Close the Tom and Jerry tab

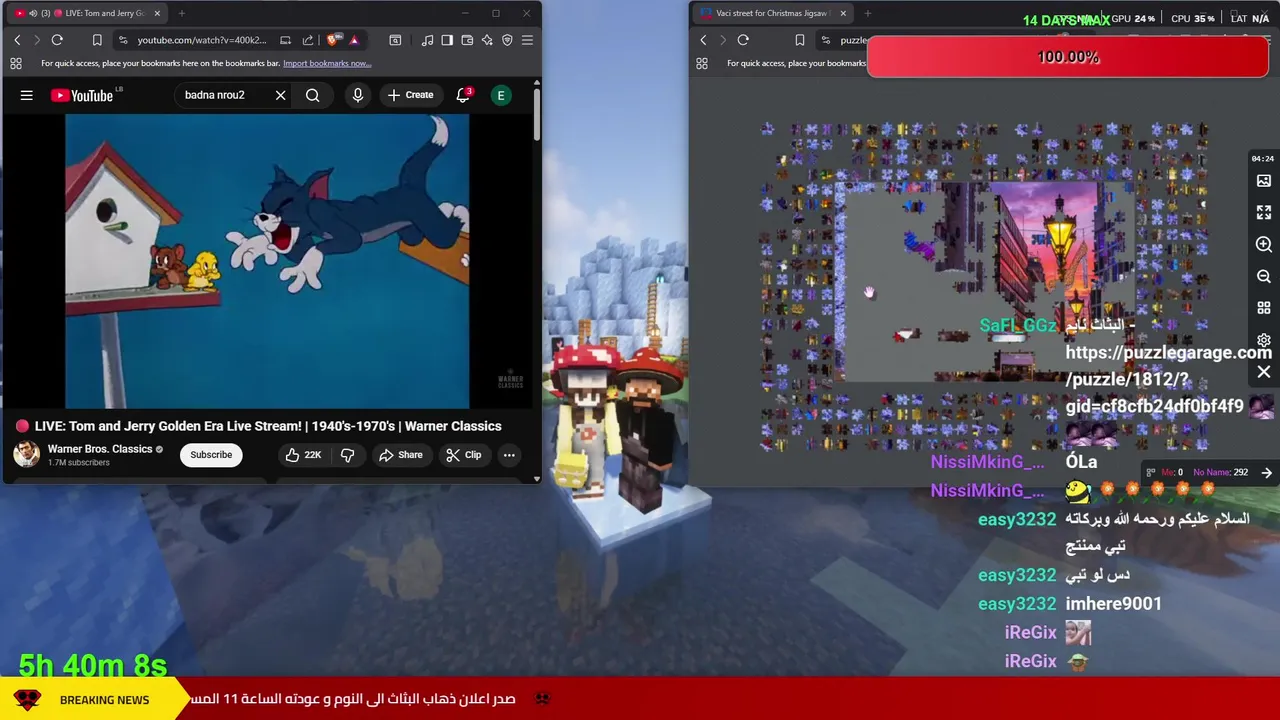pos(157,13)
